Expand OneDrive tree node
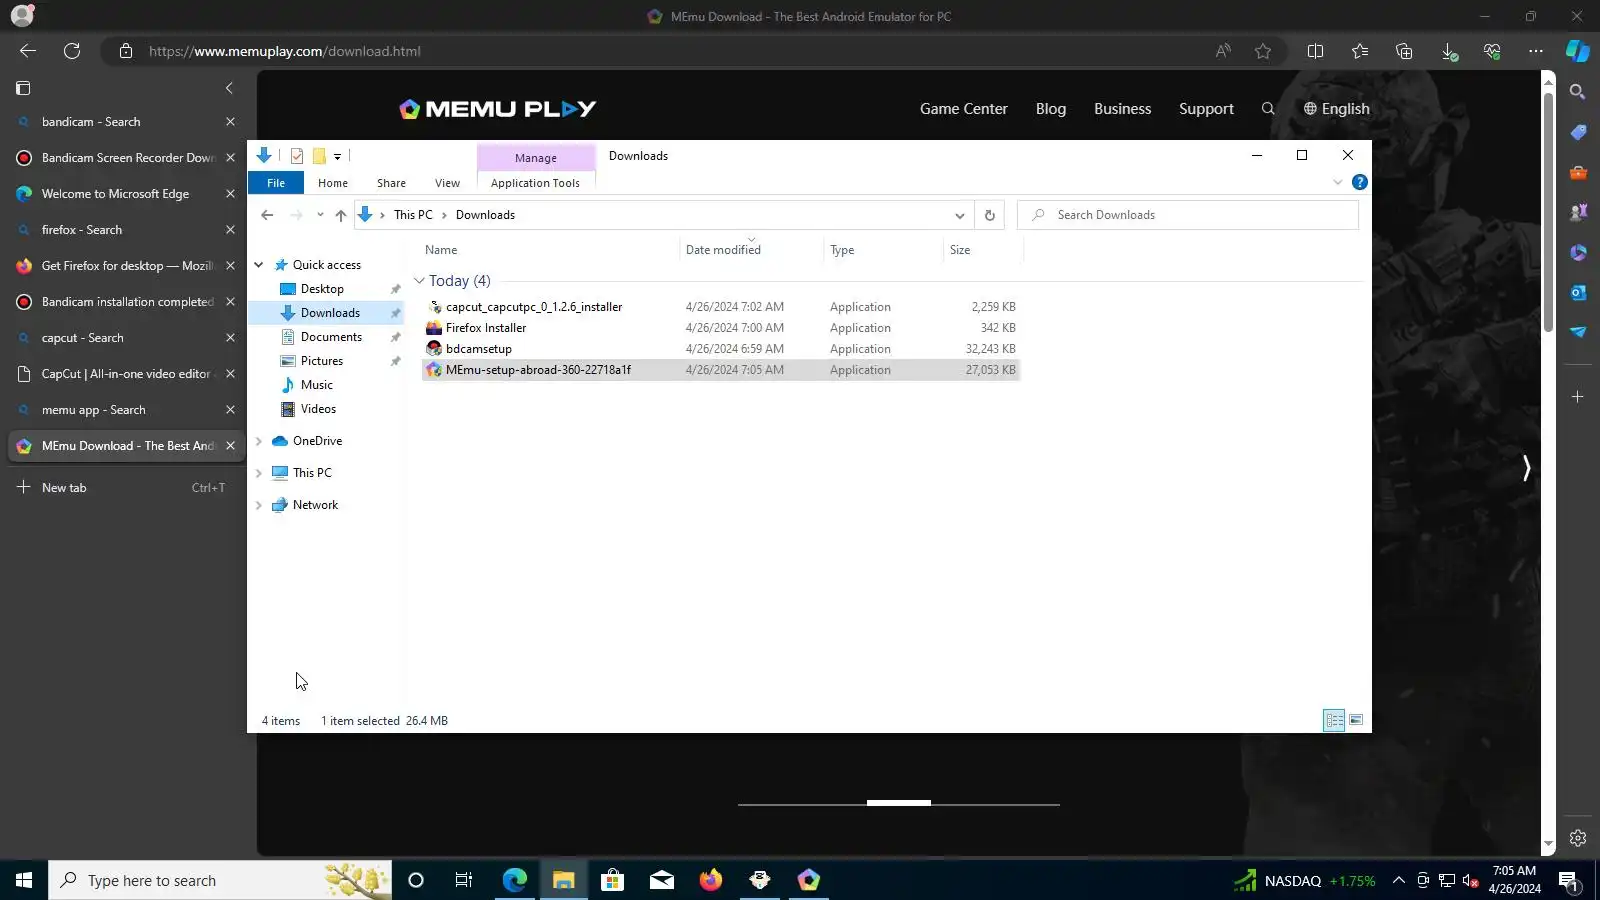The image size is (1600, 900). click(259, 441)
